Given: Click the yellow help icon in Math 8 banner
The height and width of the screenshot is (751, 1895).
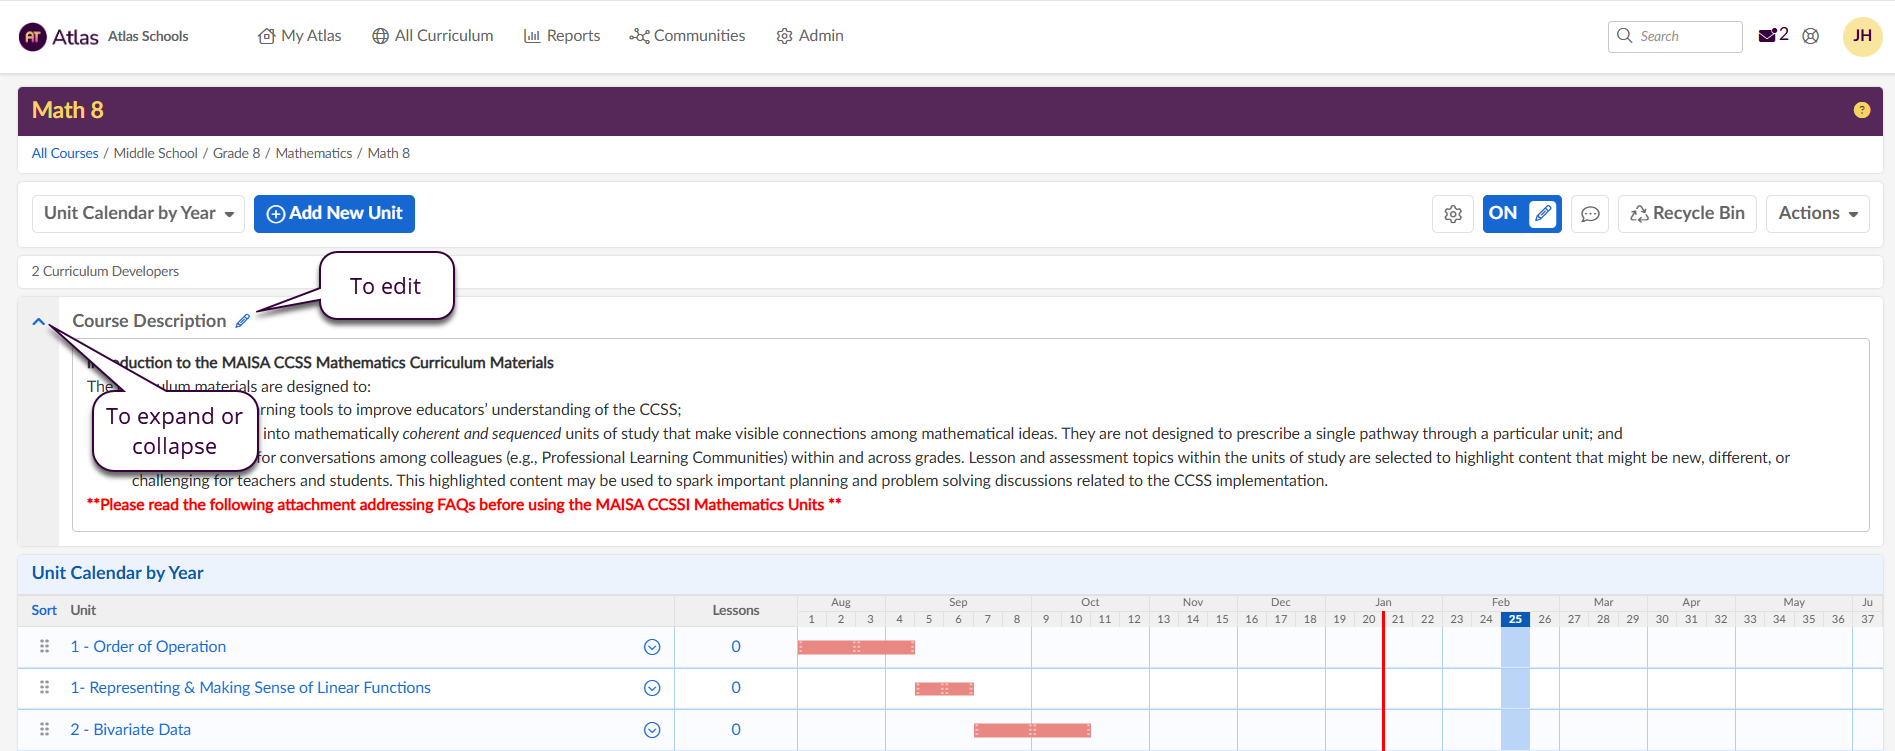Looking at the screenshot, I should [x=1861, y=110].
